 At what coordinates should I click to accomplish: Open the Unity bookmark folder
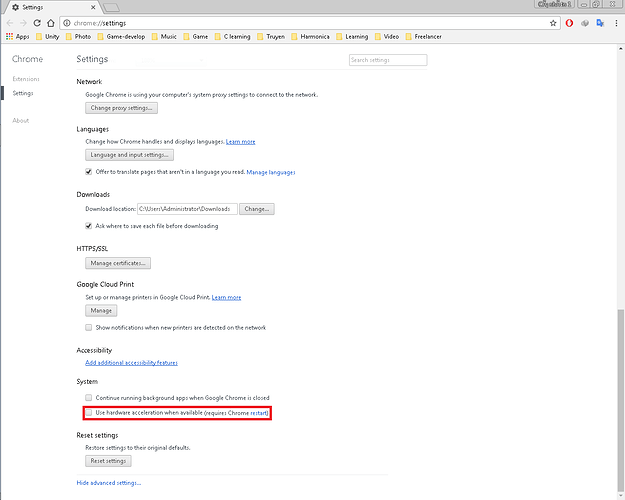(47, 37)
